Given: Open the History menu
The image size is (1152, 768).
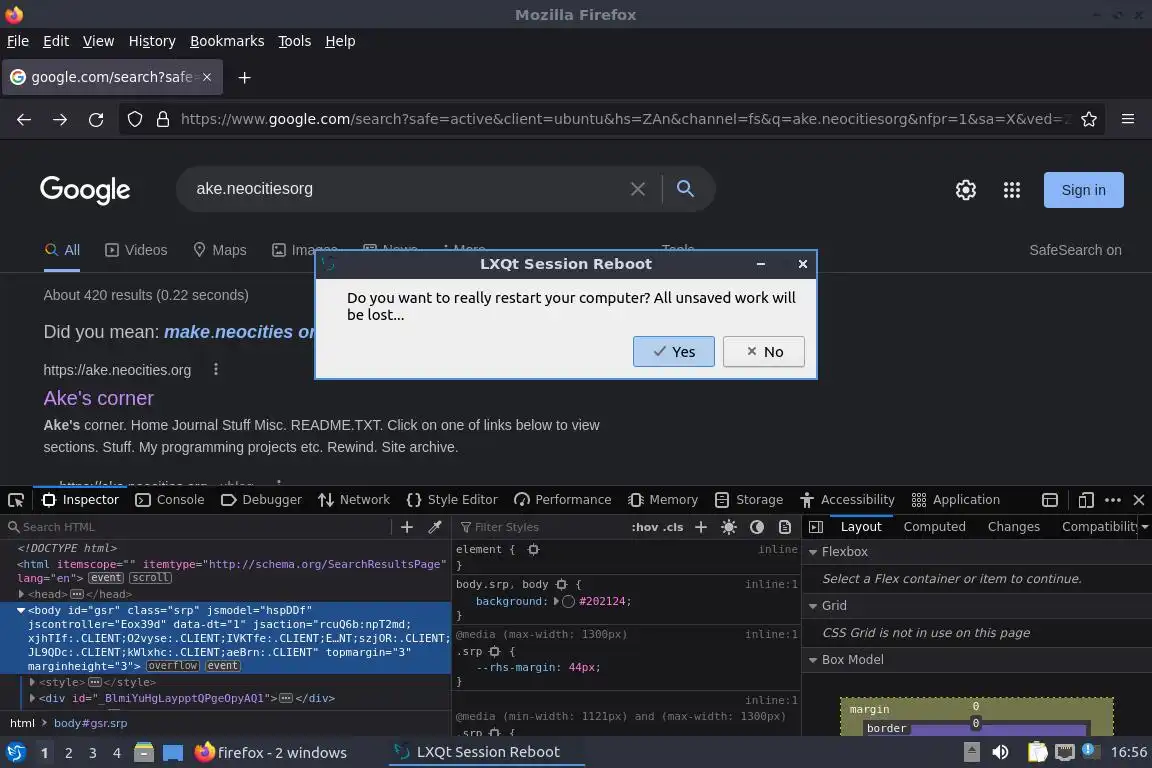Looking at the screenshot, I should pyautogui.click(x=152, y=41).
